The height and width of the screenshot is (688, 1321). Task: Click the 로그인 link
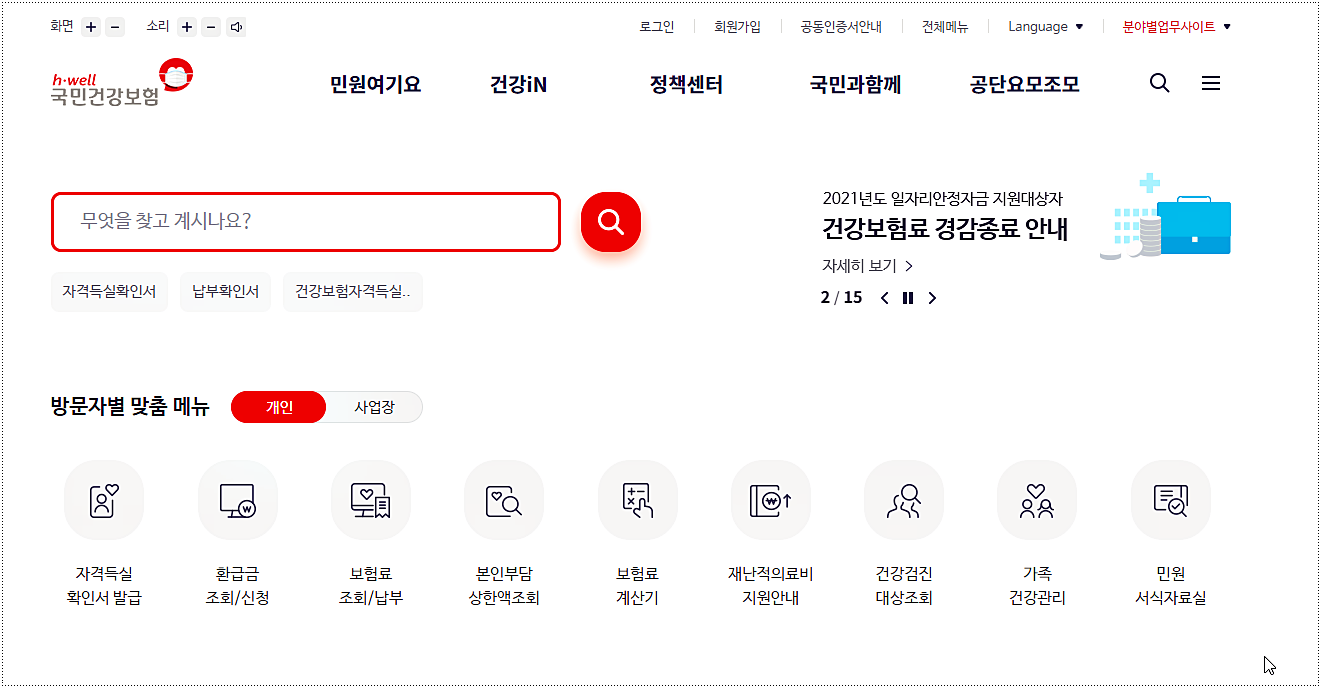(655, 27)
